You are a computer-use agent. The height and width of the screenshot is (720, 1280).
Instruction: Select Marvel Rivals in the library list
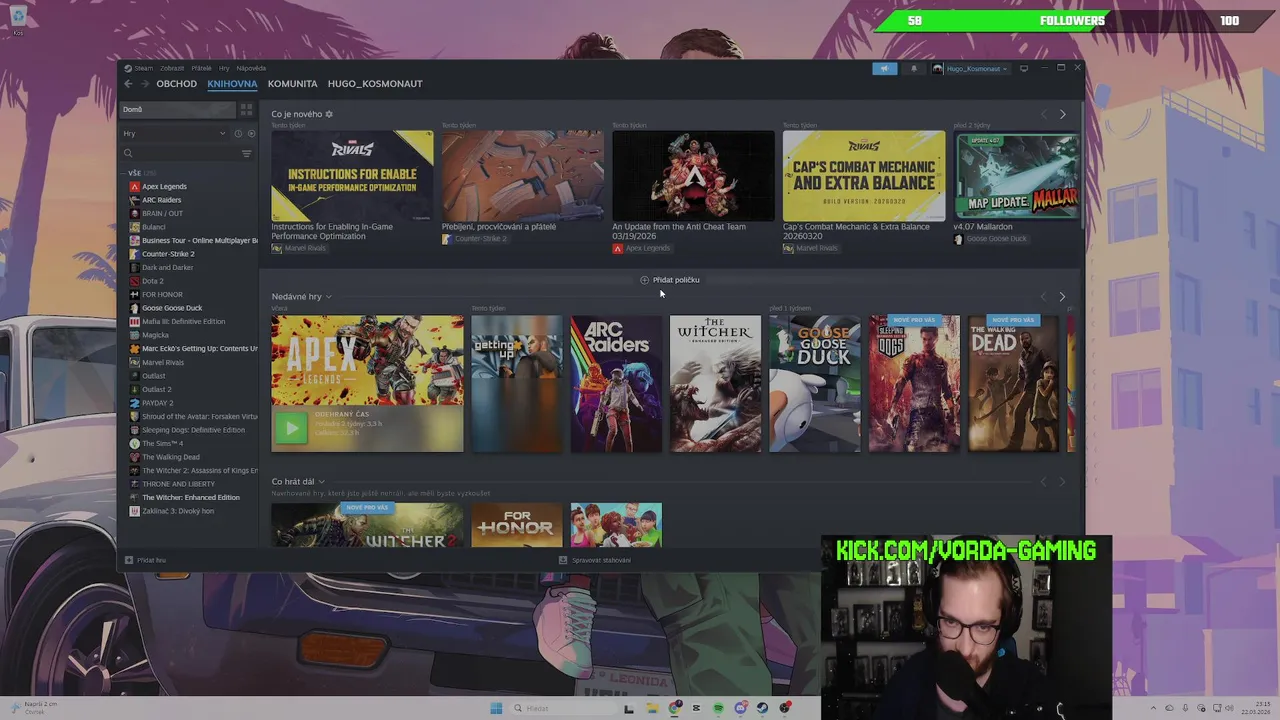(x=162, y=362)
